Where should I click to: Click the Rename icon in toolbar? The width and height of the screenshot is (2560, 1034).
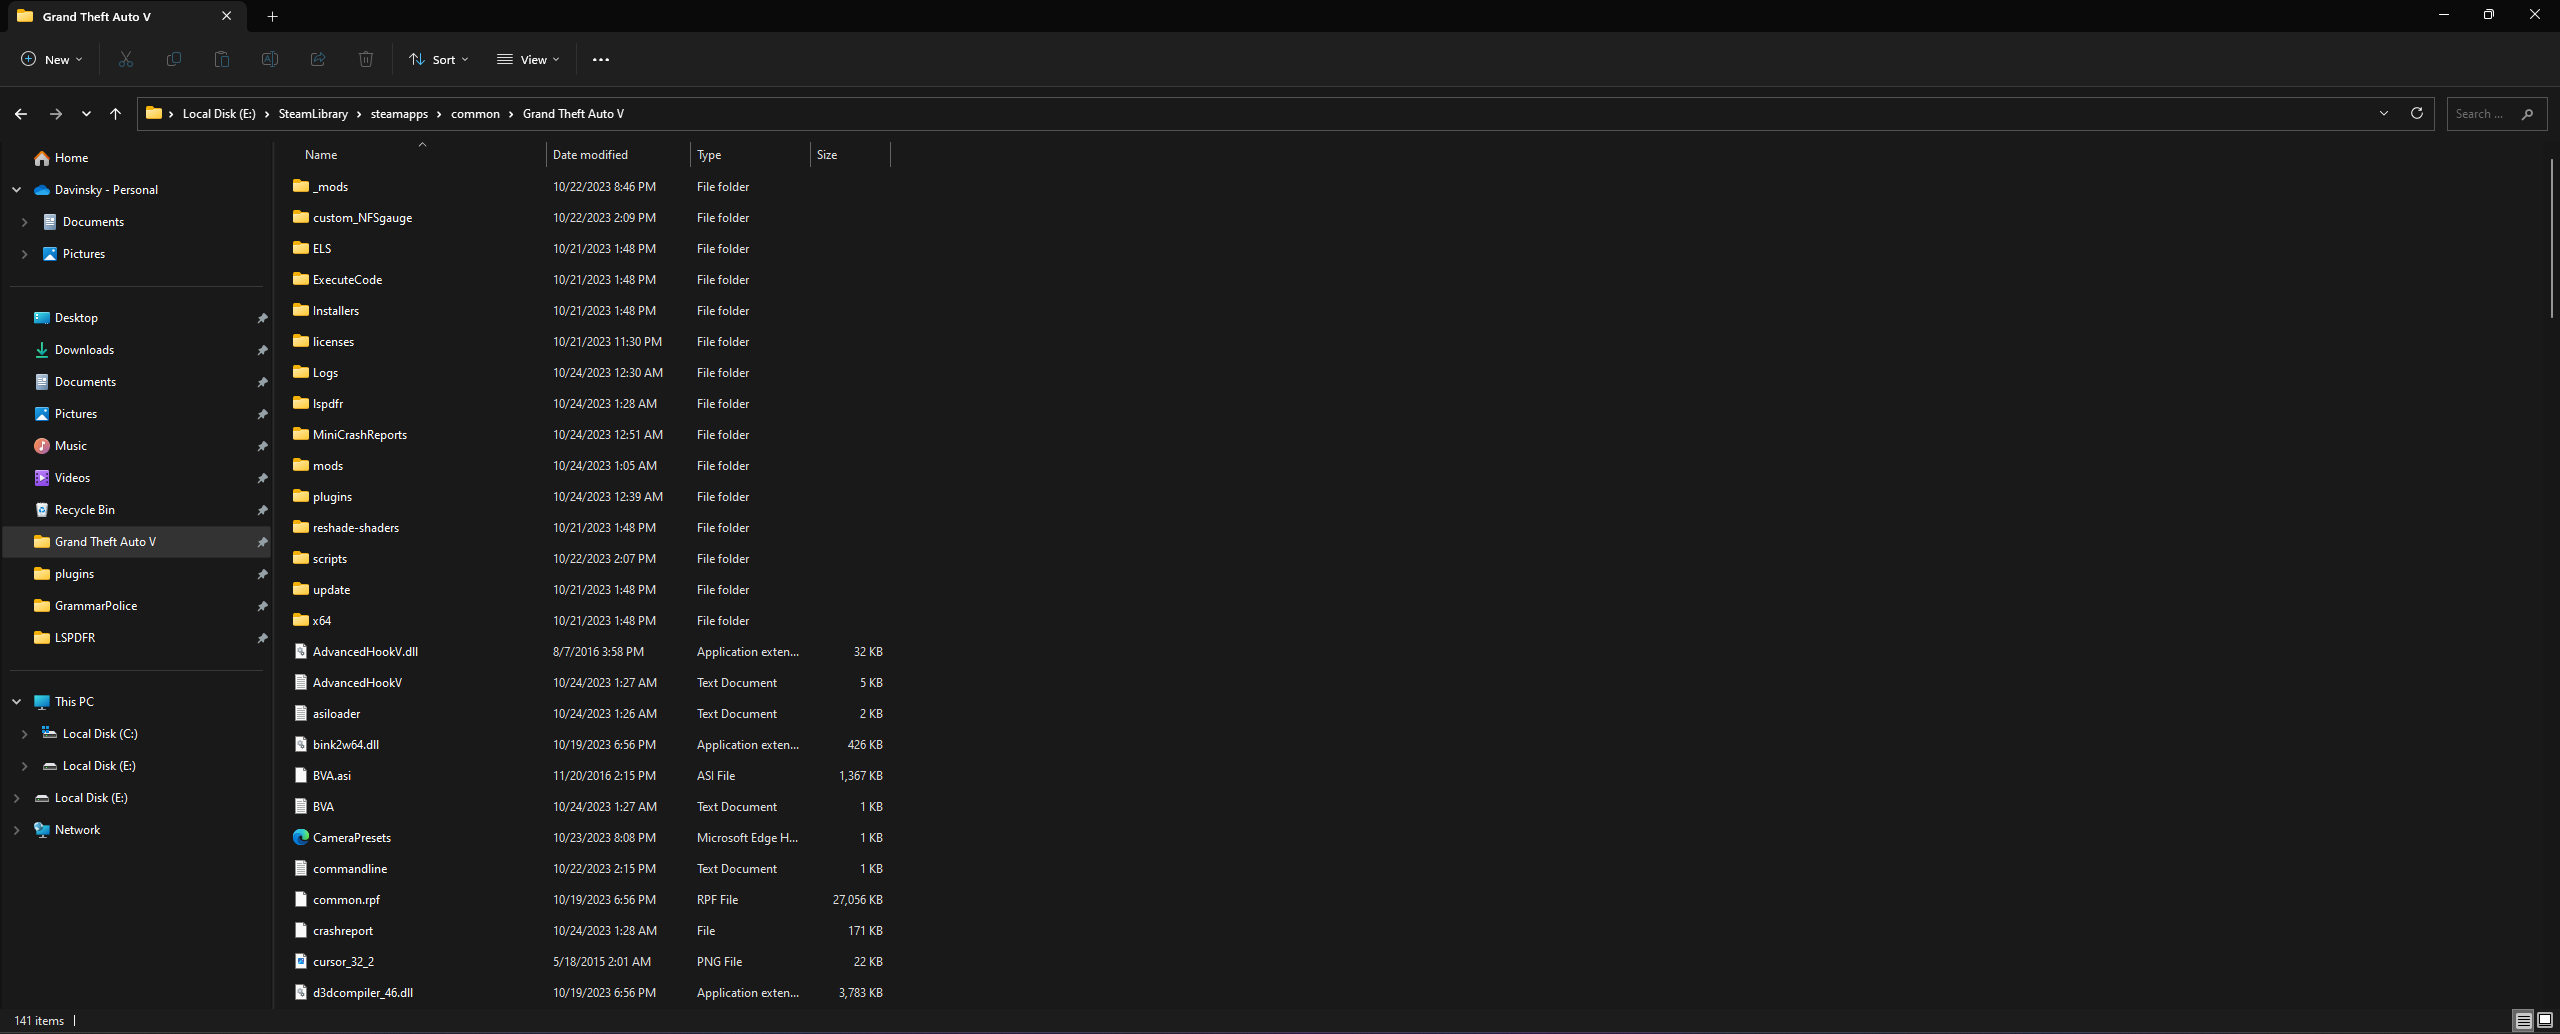click(270, 59)
